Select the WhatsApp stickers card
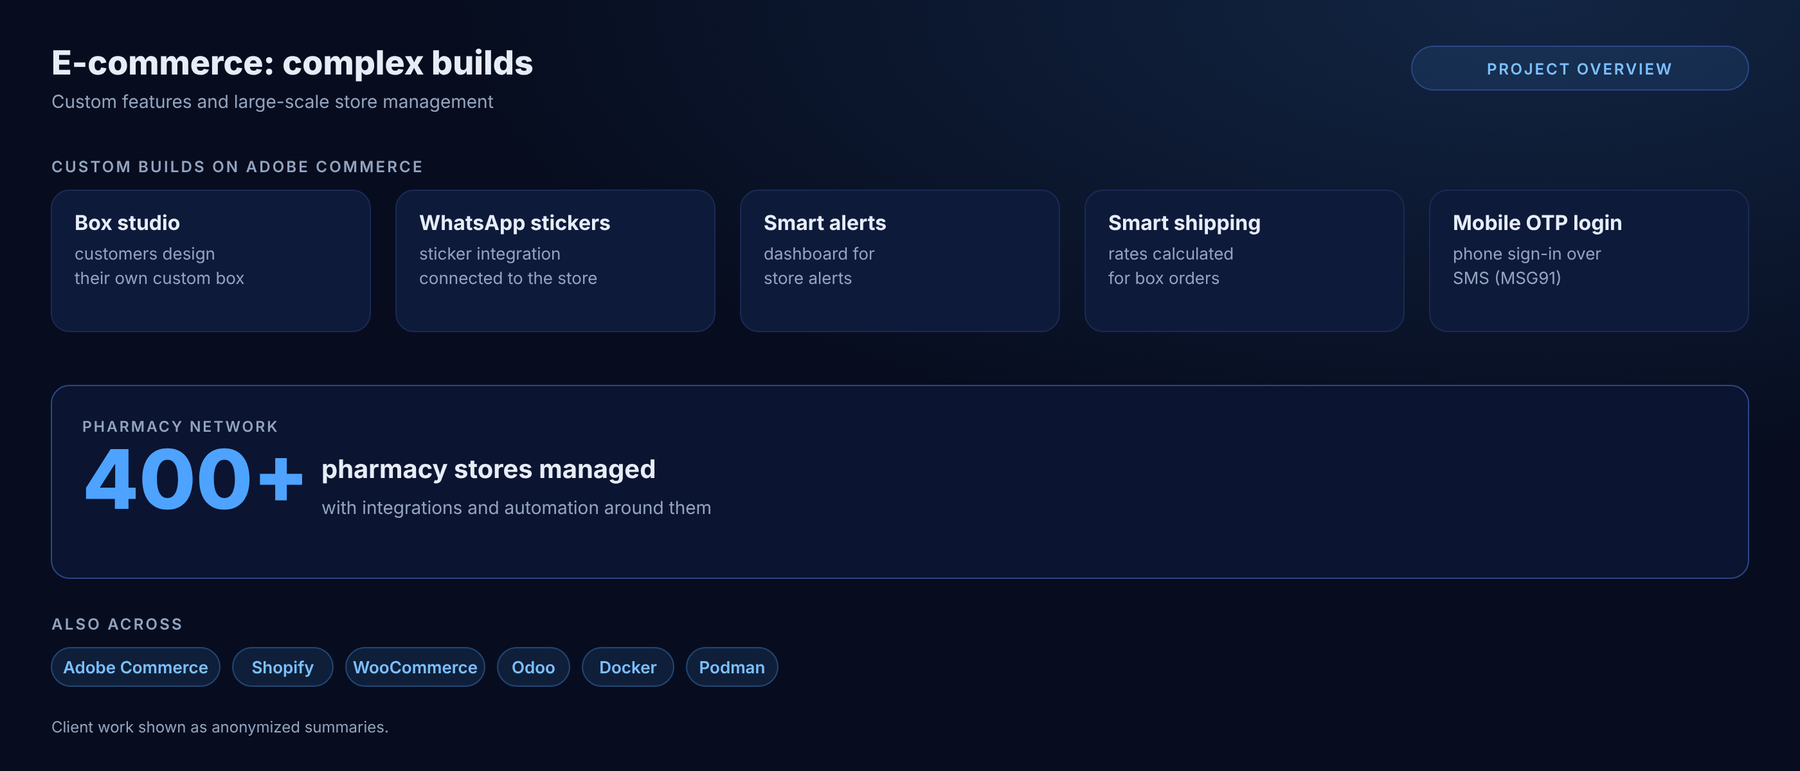 (x=555, y=261)
